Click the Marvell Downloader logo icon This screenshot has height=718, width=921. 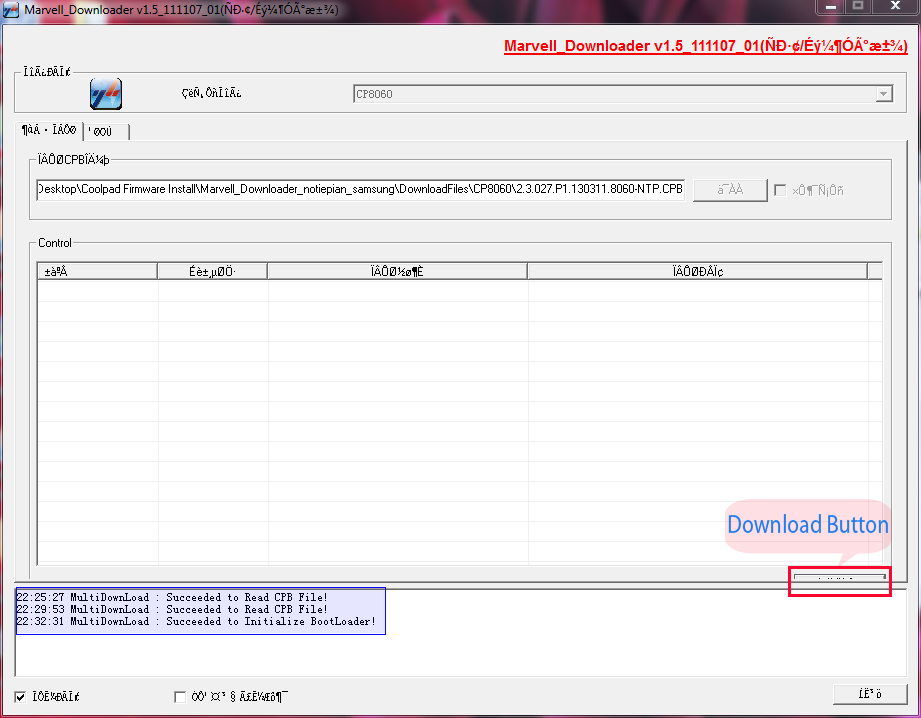(x=106, y=94)
